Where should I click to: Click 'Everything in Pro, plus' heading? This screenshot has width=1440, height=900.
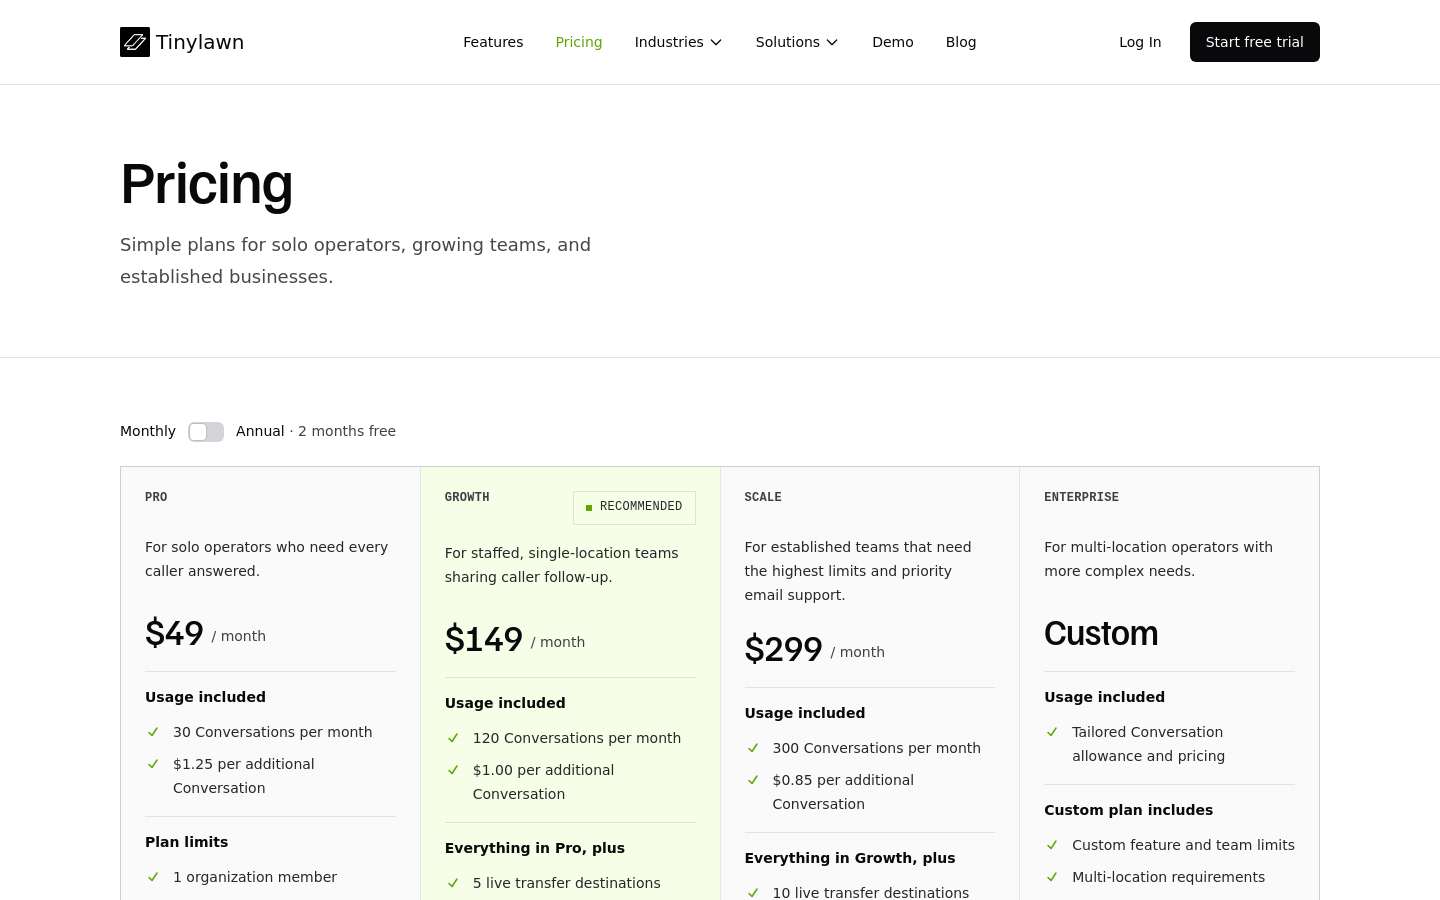coord(535,848)
